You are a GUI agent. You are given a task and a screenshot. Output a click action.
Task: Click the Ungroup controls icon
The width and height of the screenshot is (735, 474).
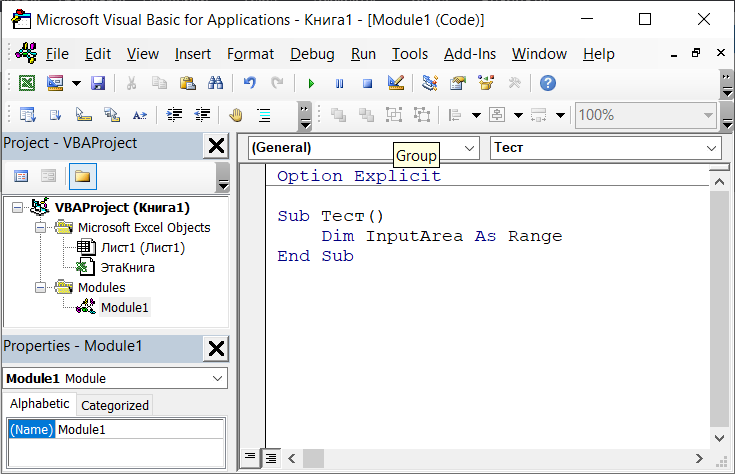point(422,115)
